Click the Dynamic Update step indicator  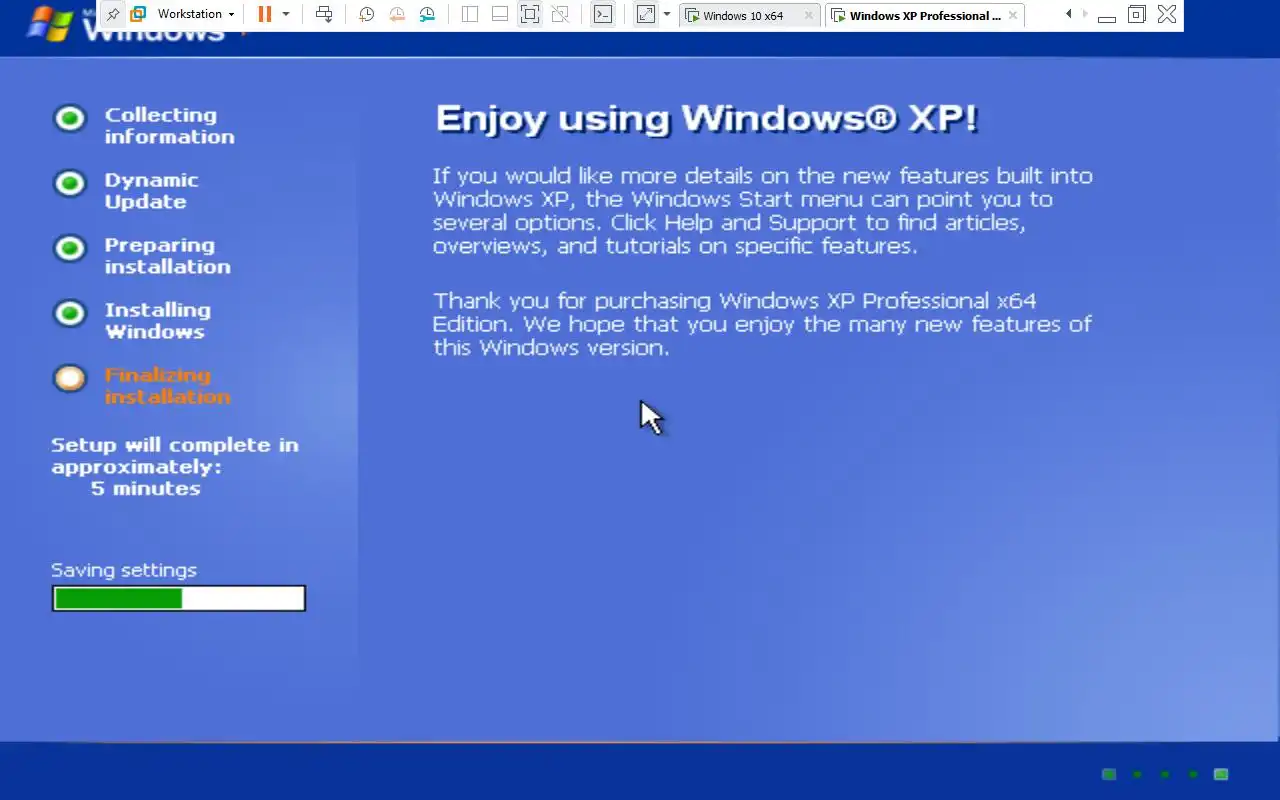click(70, 184)
